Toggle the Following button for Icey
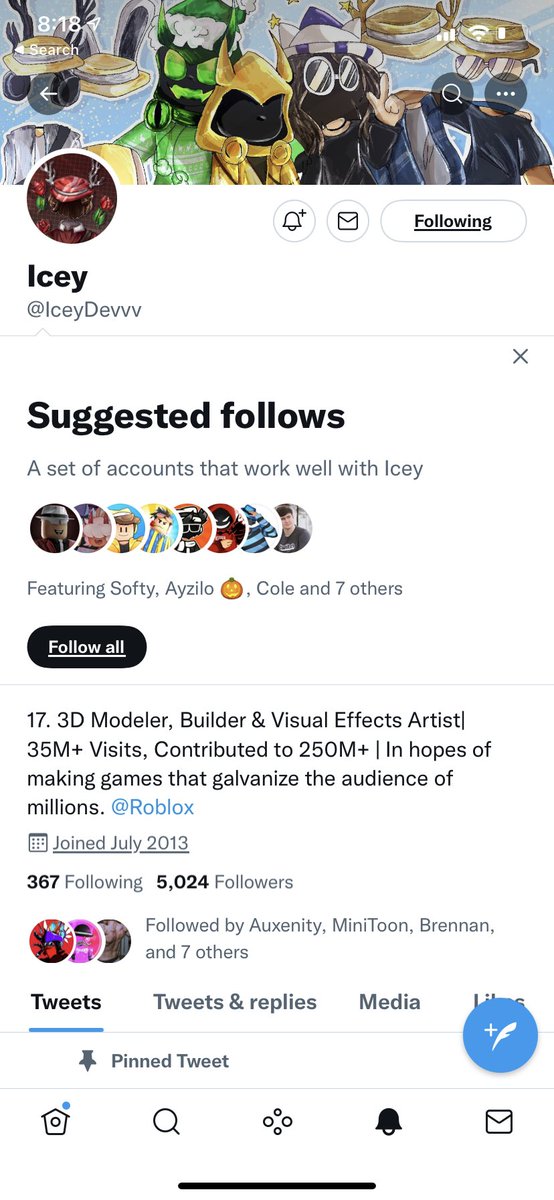This screenshot has height=1200, width=554. point(453,221)
